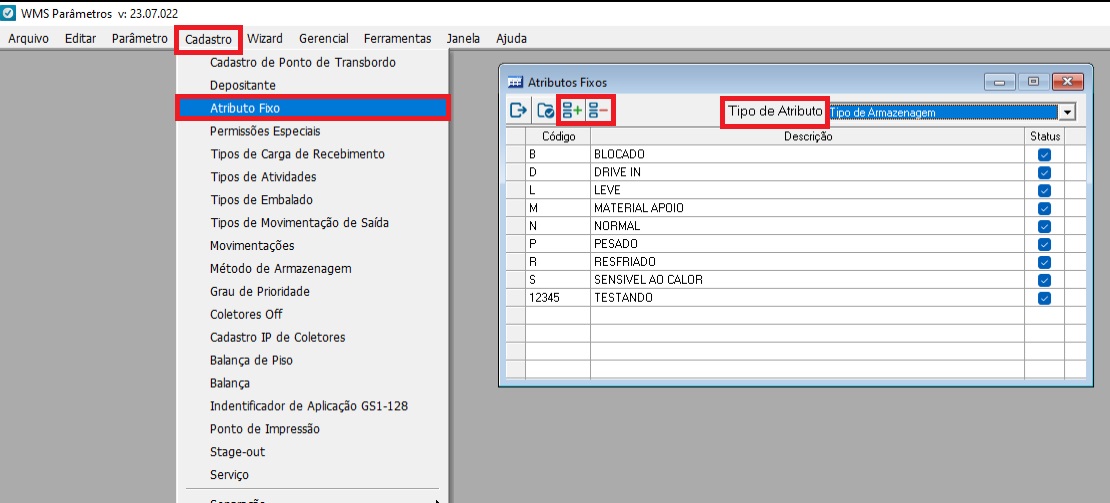Image resolution: width=1110 pixels, height=503 pixels.
Task: Uncheck the Status box for TESTANDO
Action: pos(1044,298)
